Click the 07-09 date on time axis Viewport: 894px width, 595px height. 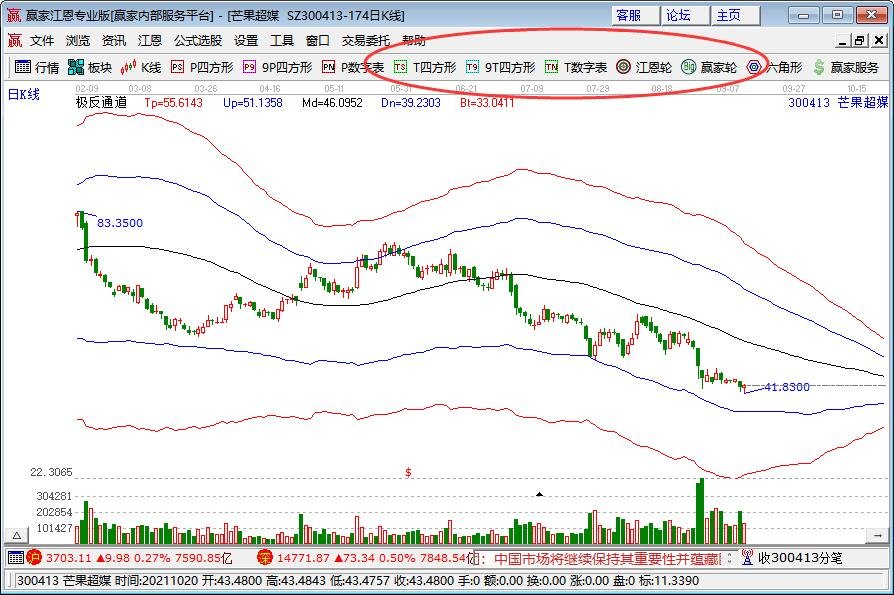(x=532, y=89)
